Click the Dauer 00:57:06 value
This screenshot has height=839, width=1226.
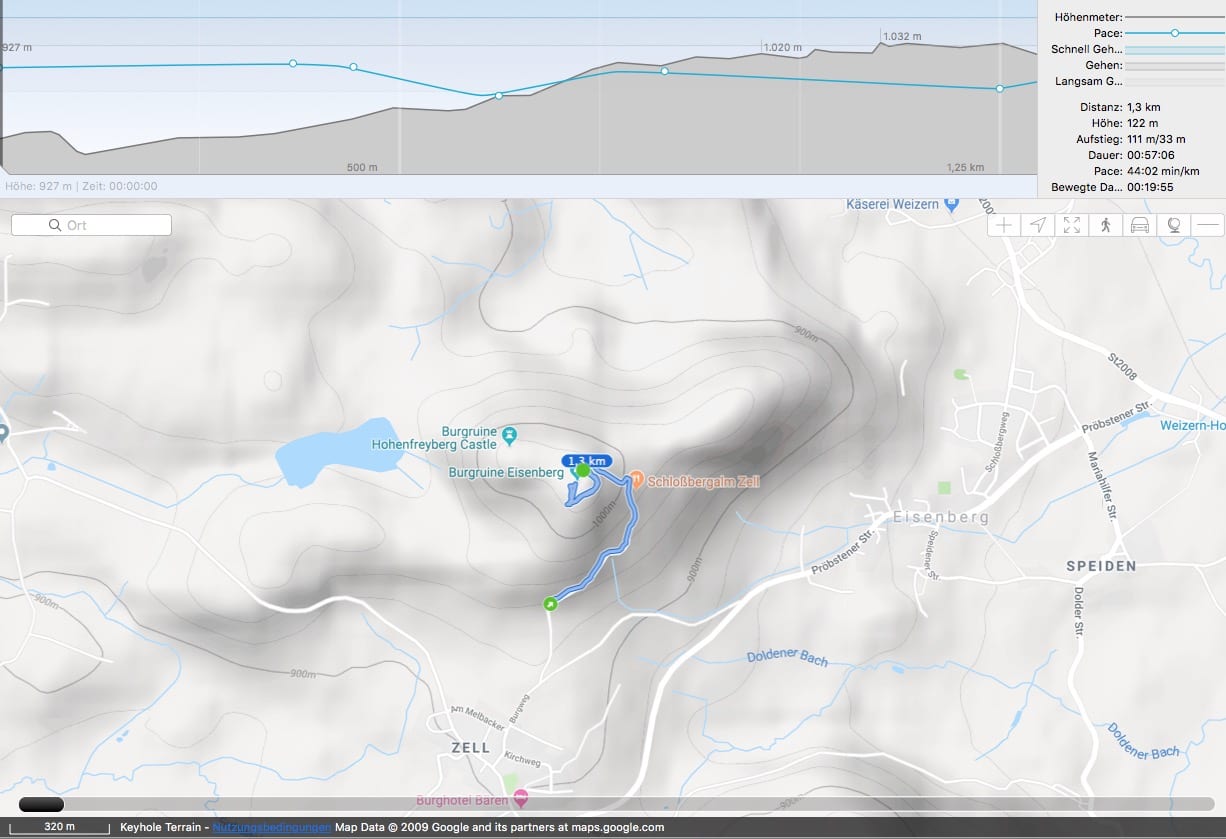click(1150, 155)
